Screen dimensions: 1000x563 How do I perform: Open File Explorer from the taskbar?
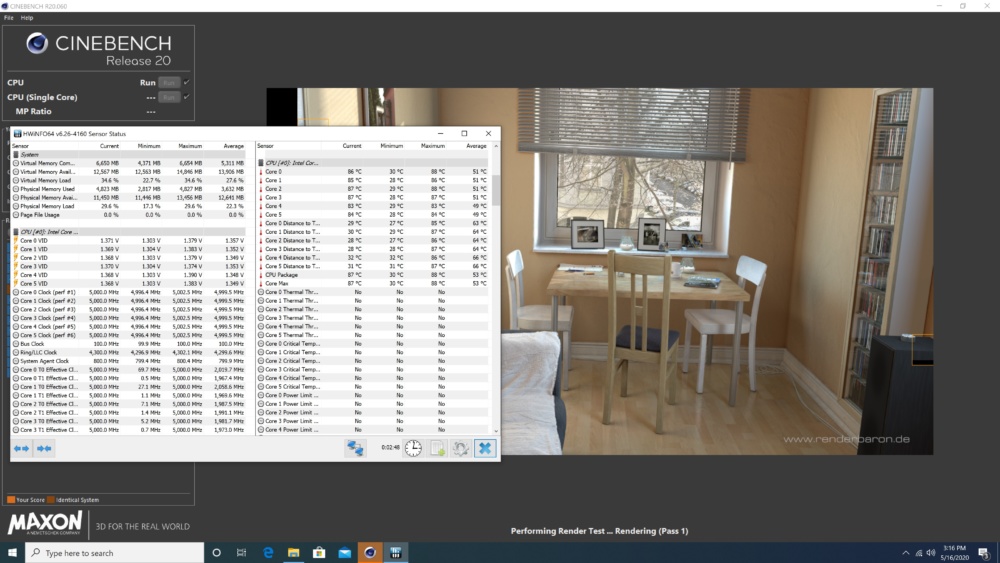coord(293,553)
